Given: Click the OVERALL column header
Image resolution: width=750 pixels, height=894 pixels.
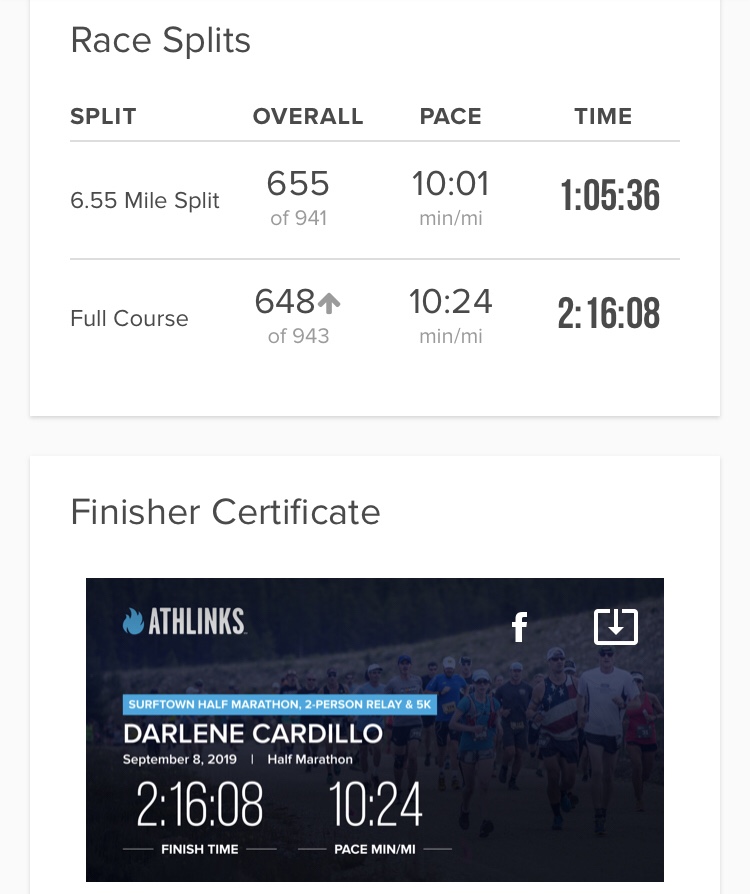Looking at the screenshot, I should [308, 116].
